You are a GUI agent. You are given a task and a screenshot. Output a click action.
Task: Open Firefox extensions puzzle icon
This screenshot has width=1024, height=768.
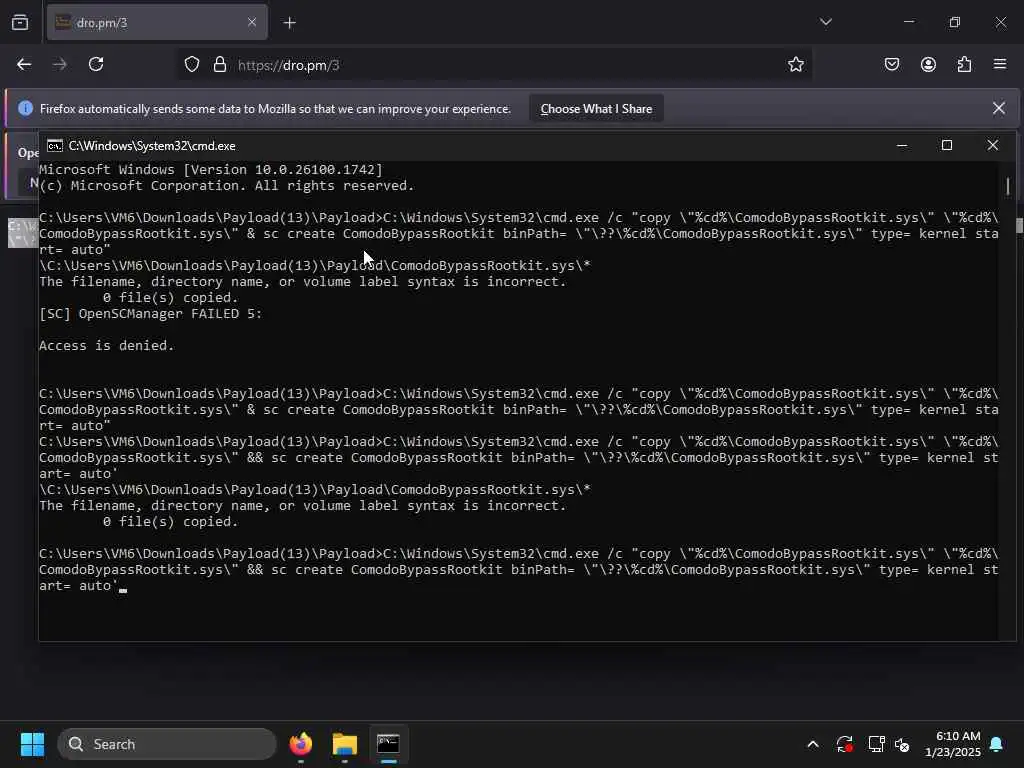tap(964, 64)
